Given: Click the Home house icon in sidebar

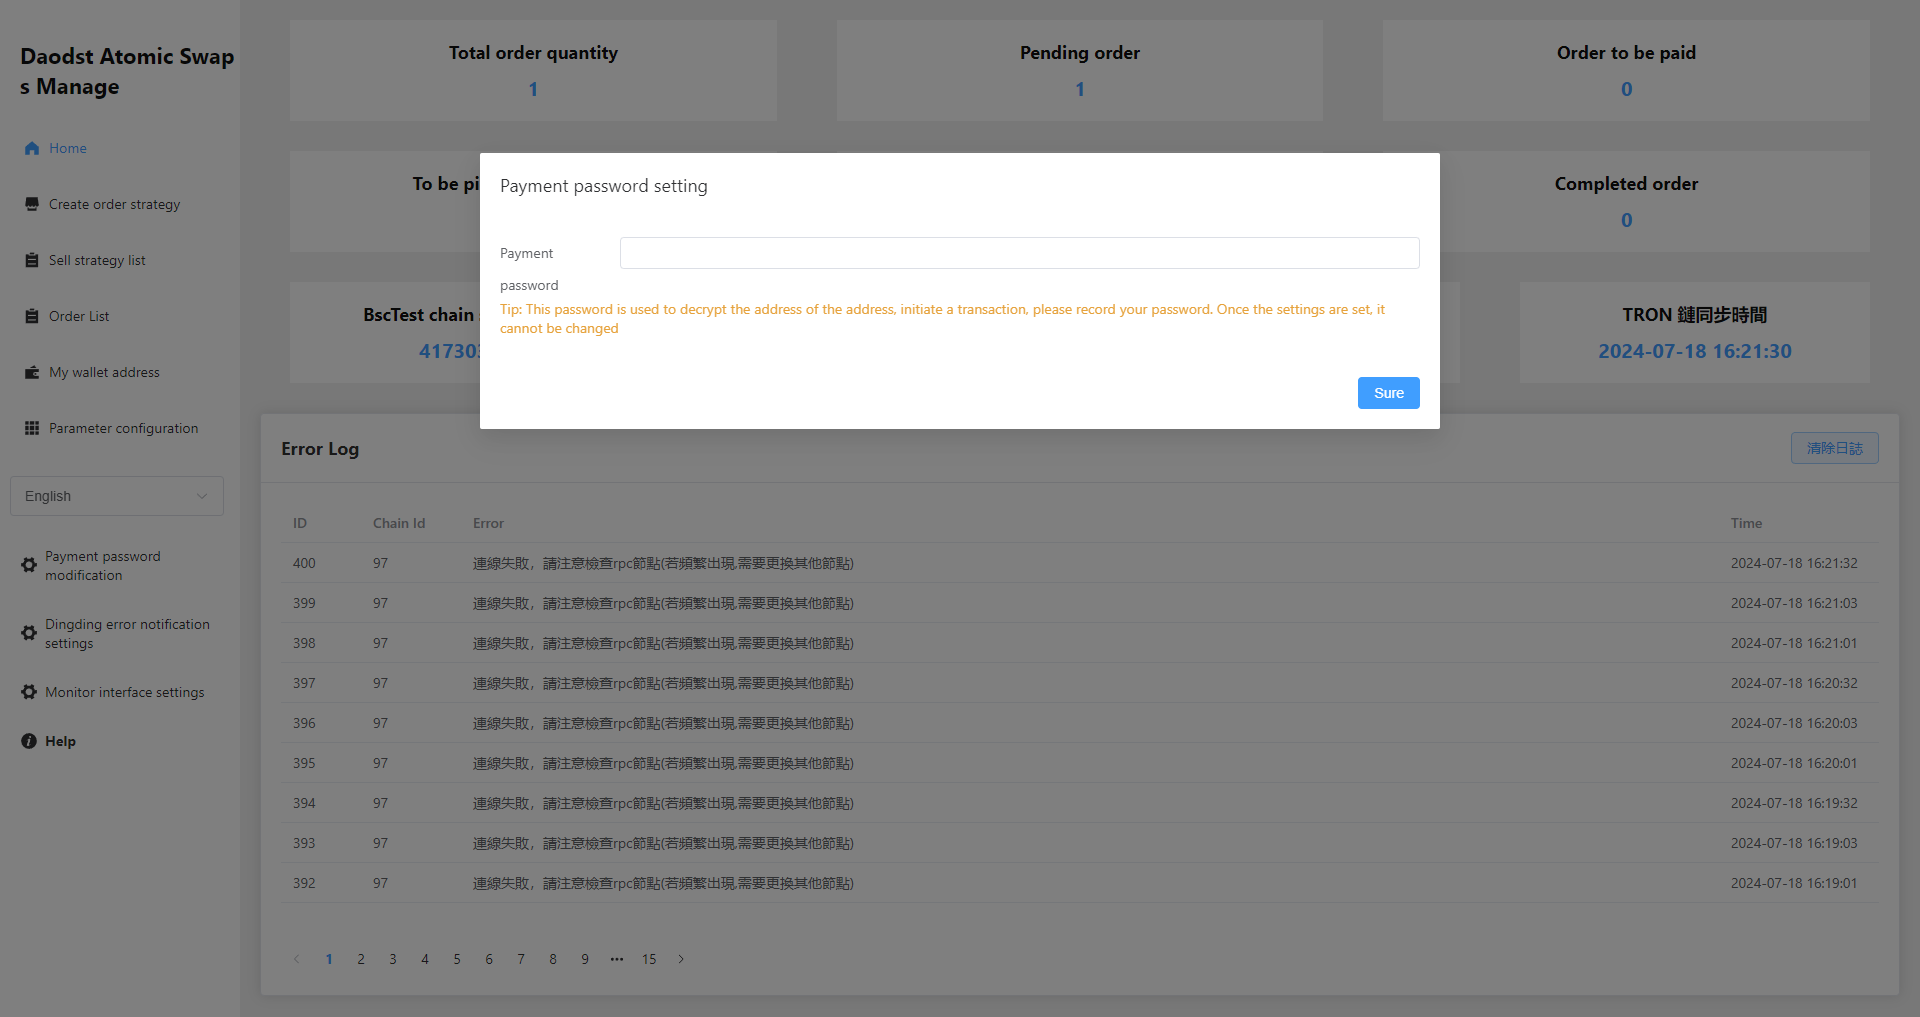Looking at the screenshot, I should [32, 148].
